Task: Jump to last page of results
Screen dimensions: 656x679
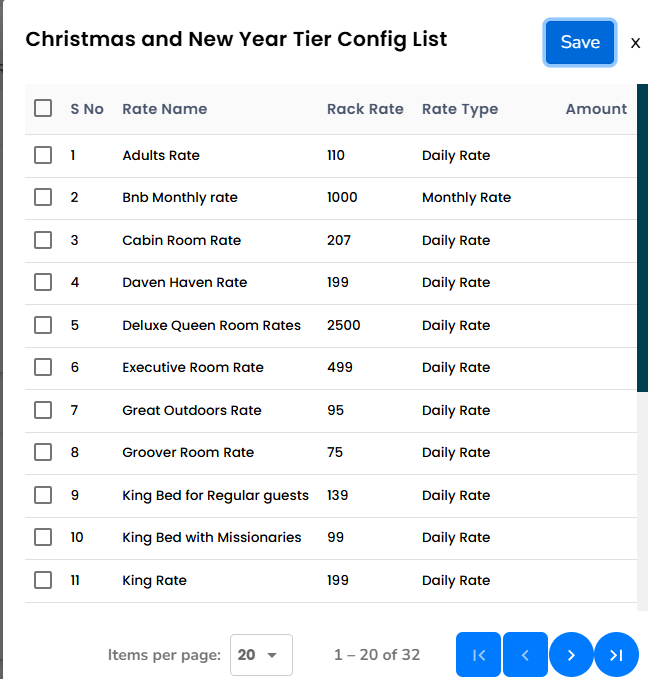Action: (x=616, y=655)
